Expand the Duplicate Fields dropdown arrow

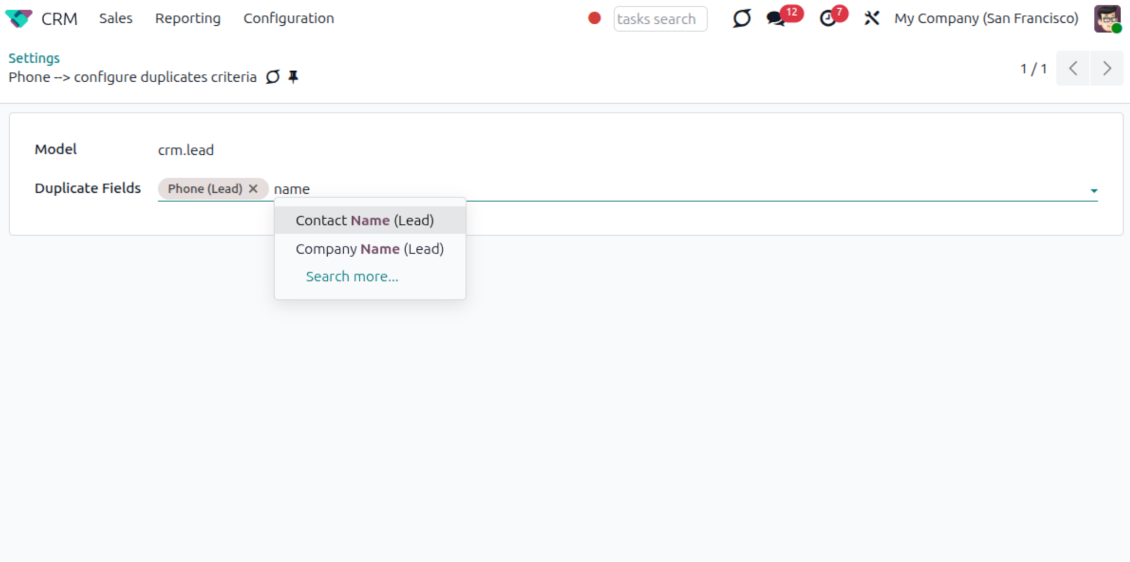click(x=1094, y=190)
